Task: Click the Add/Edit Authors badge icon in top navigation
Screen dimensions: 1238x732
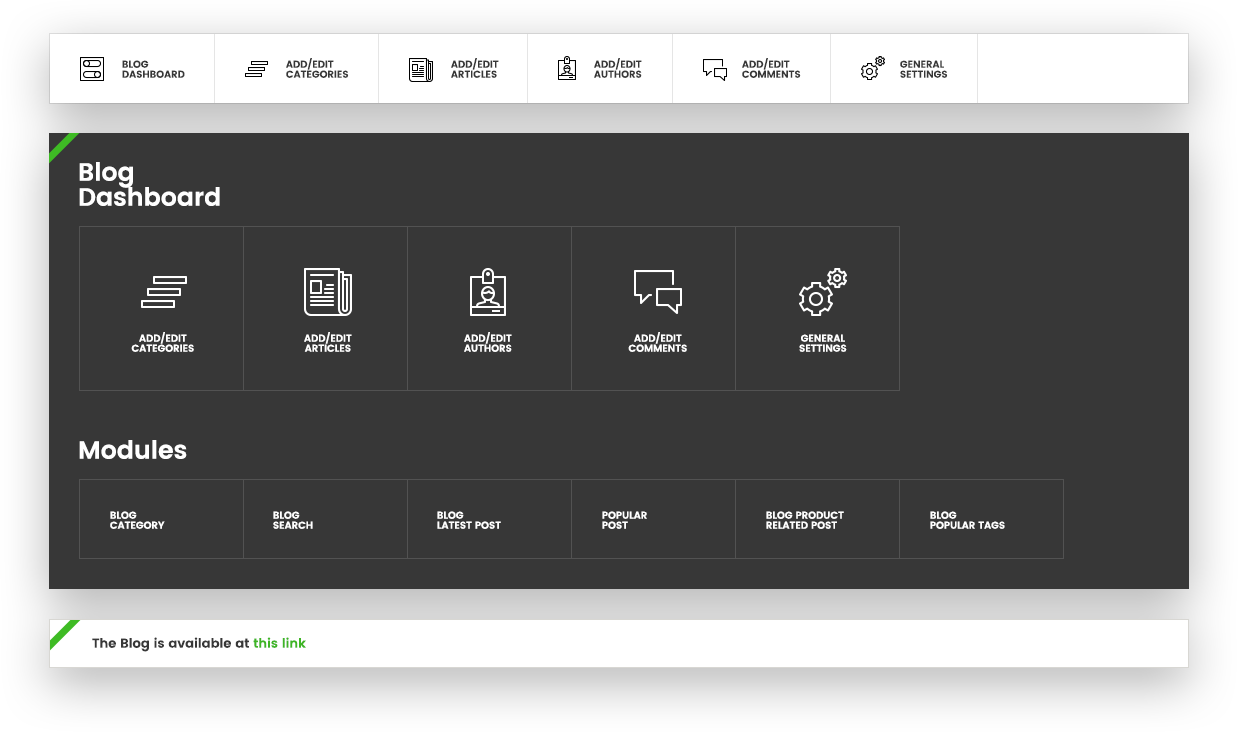Action: tap(567, 69)
